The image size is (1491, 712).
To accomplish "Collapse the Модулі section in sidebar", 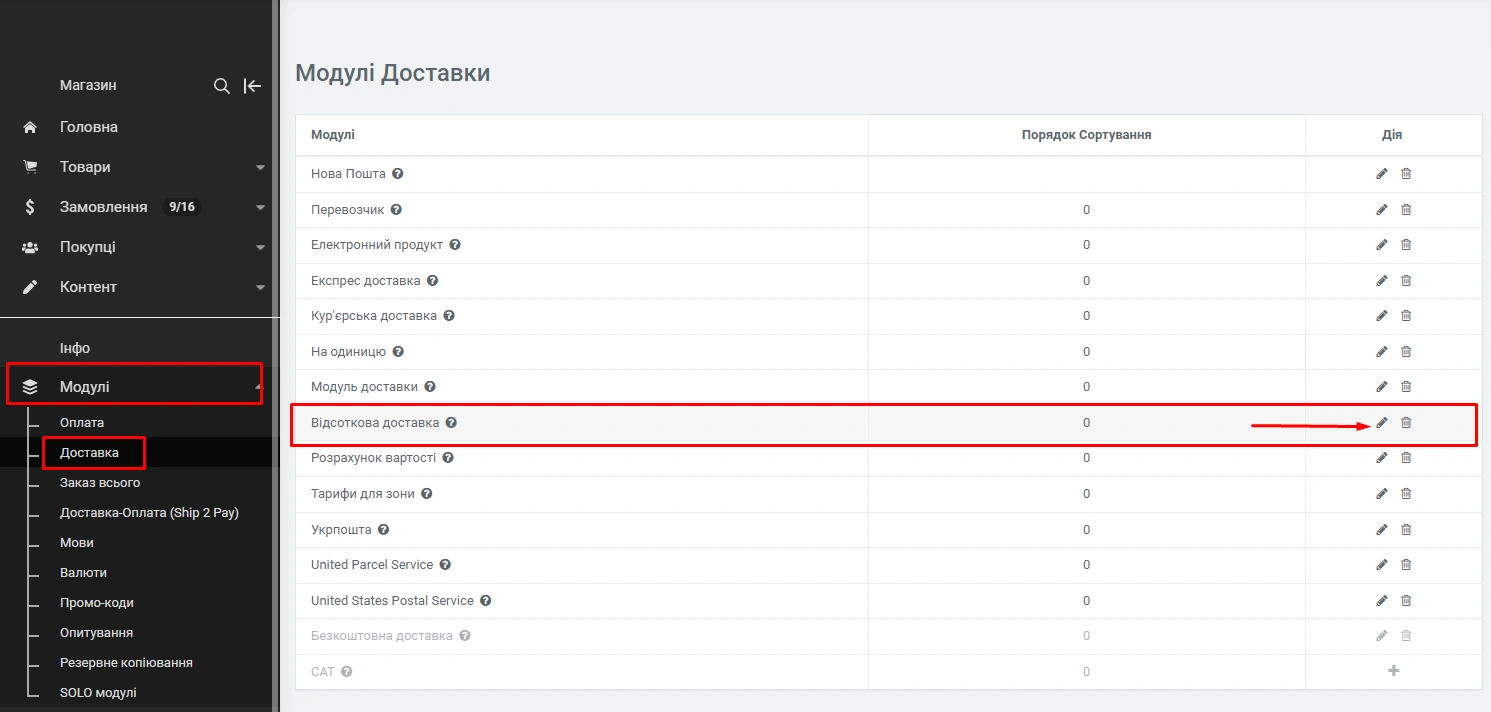I will point(258,387).
